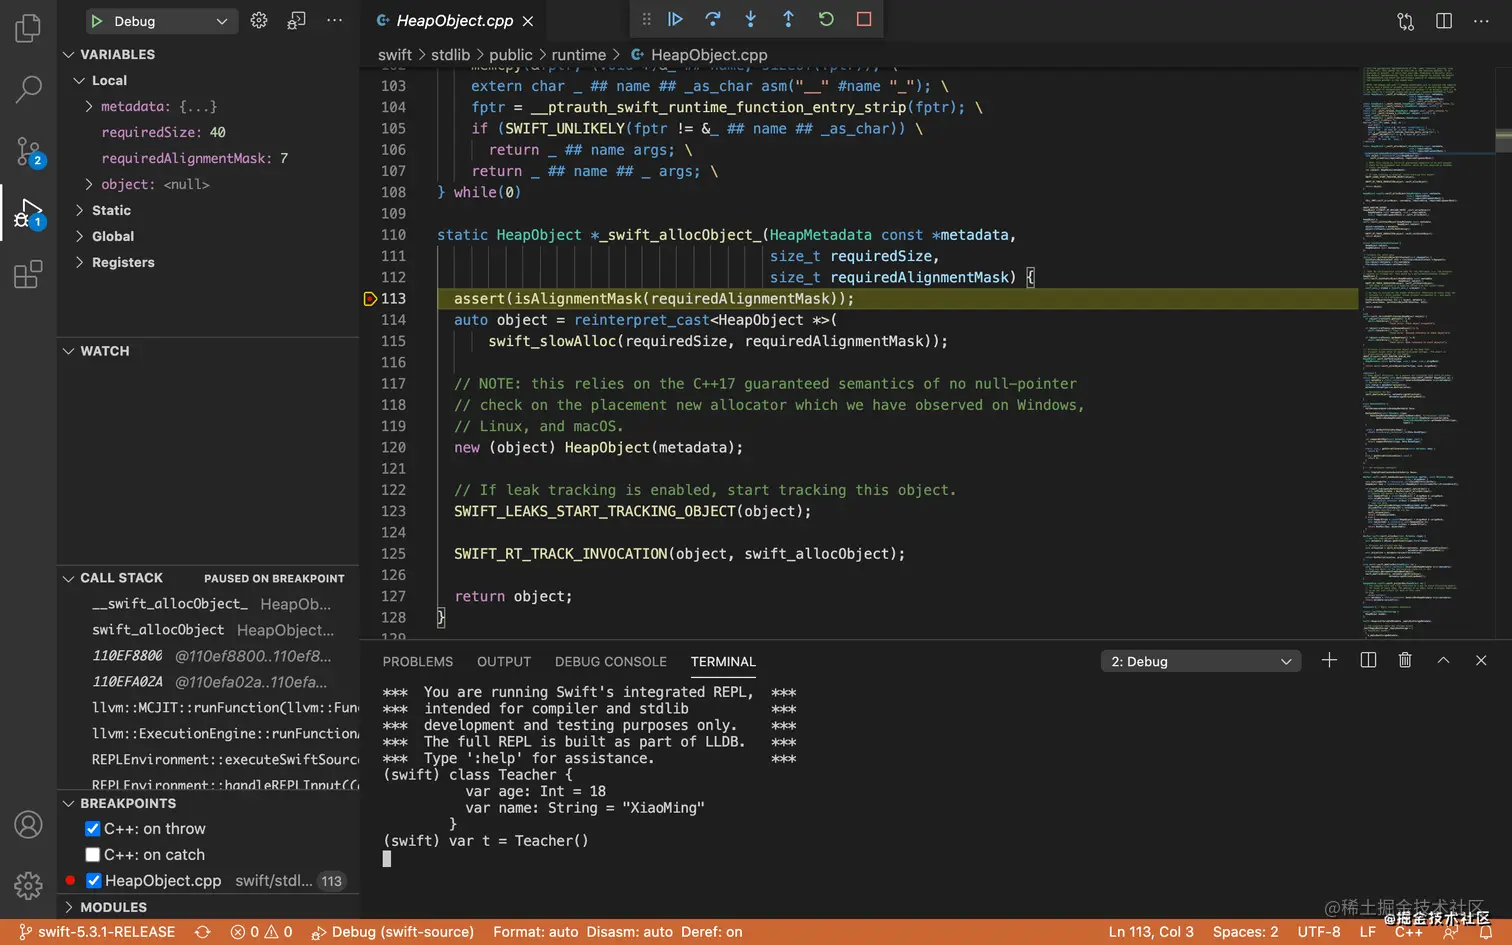Disable the HeapObject.cpp line 113 breakpoint
The image size is (1512, 945).
tap(93, 881)
